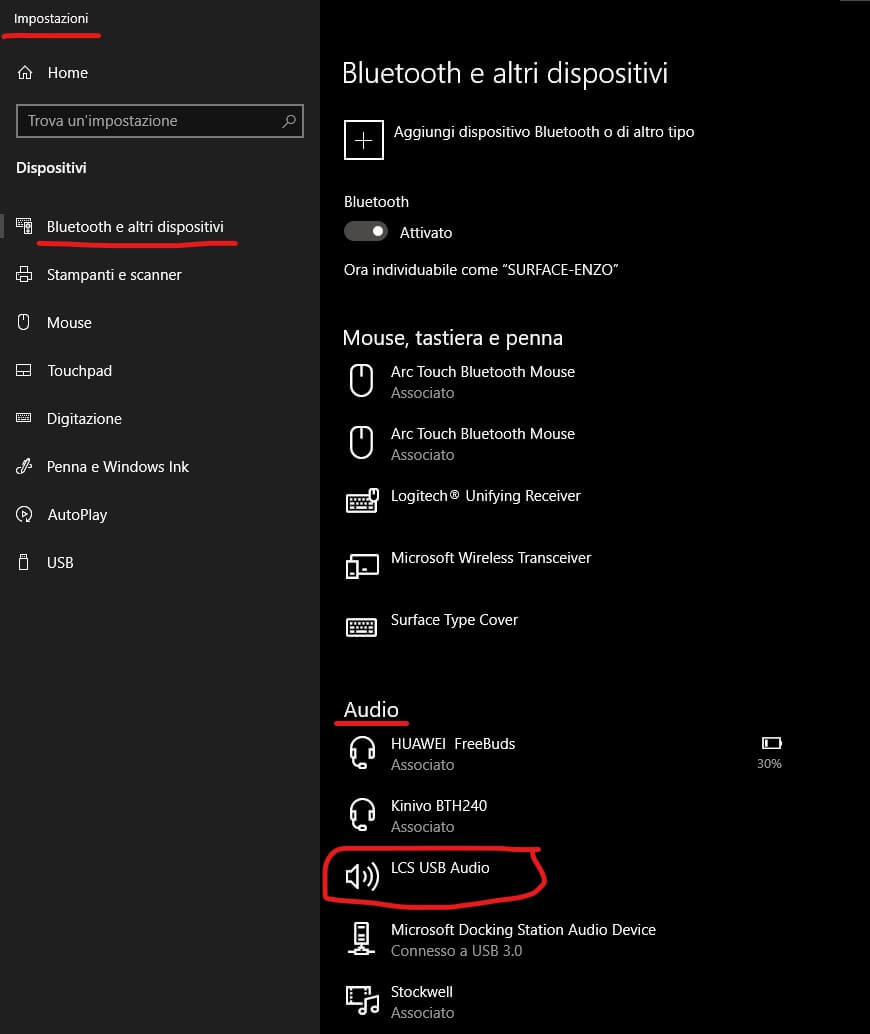This screenshot has height=1034, width=870.
Task: Click Aggiungi dispositivo Bluetooth o di altro tipo
Action: 543,132
